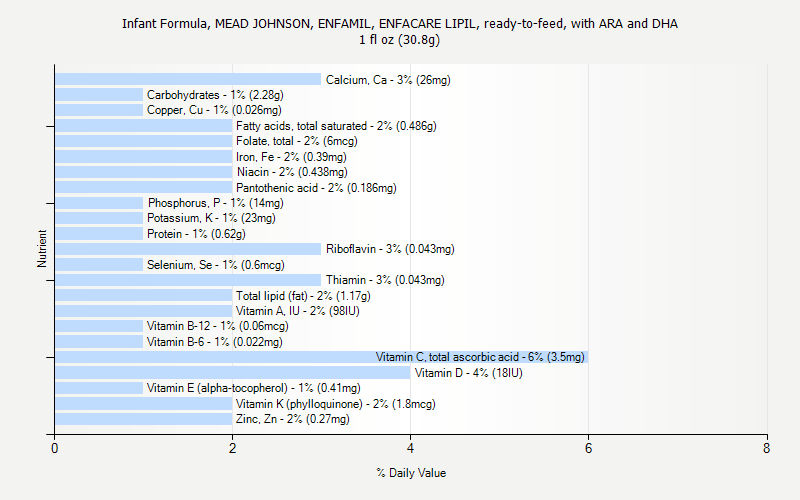Click the Vitamin D bar in the chart
Image resolution: width=800 pixels, height=500 pixels.
(x=233, y=372)
